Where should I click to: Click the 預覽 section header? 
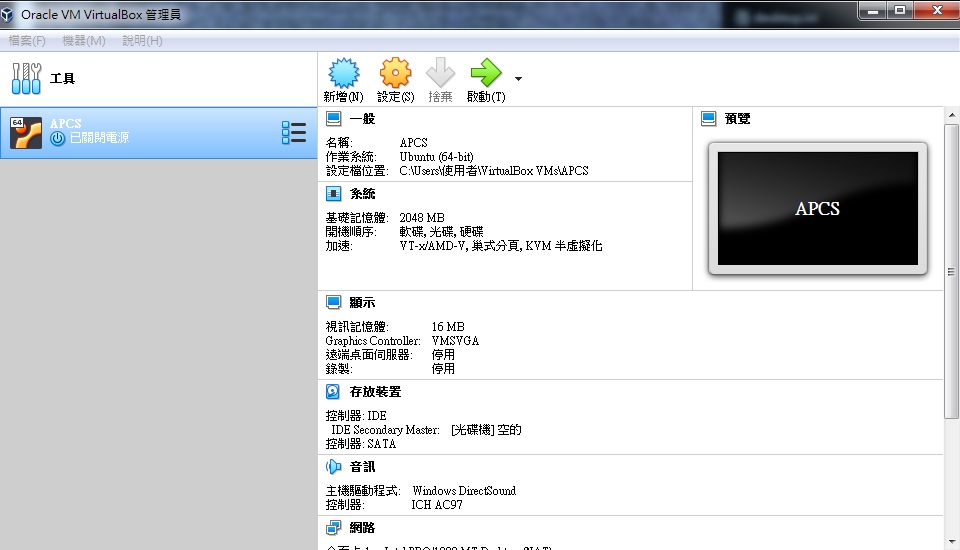tap(737, 119)
